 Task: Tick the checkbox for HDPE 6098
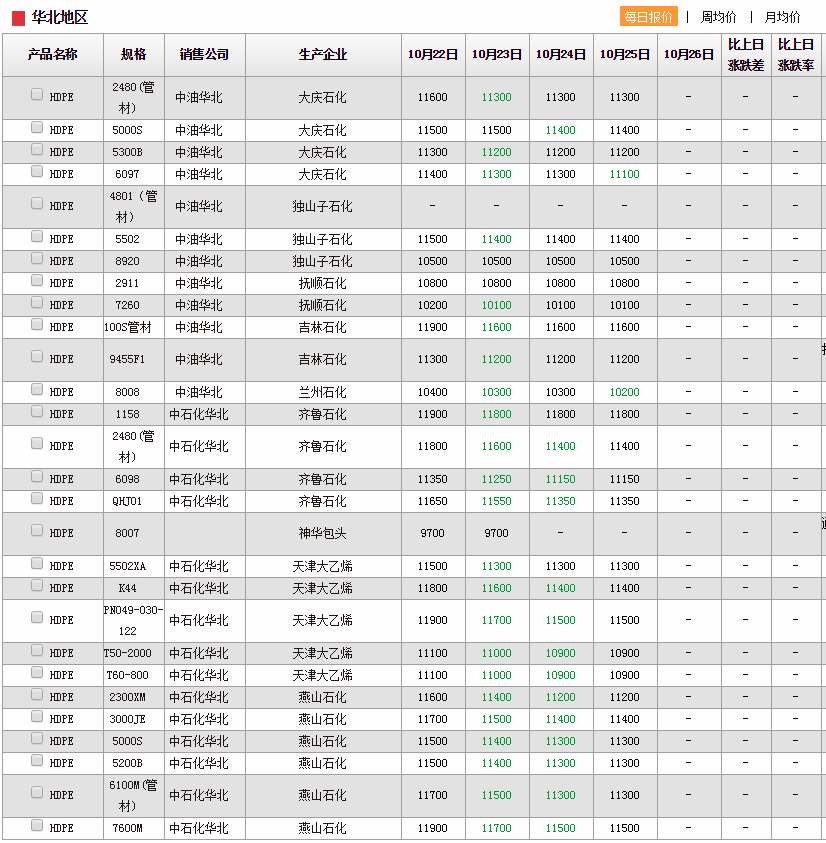pos(37,476)
